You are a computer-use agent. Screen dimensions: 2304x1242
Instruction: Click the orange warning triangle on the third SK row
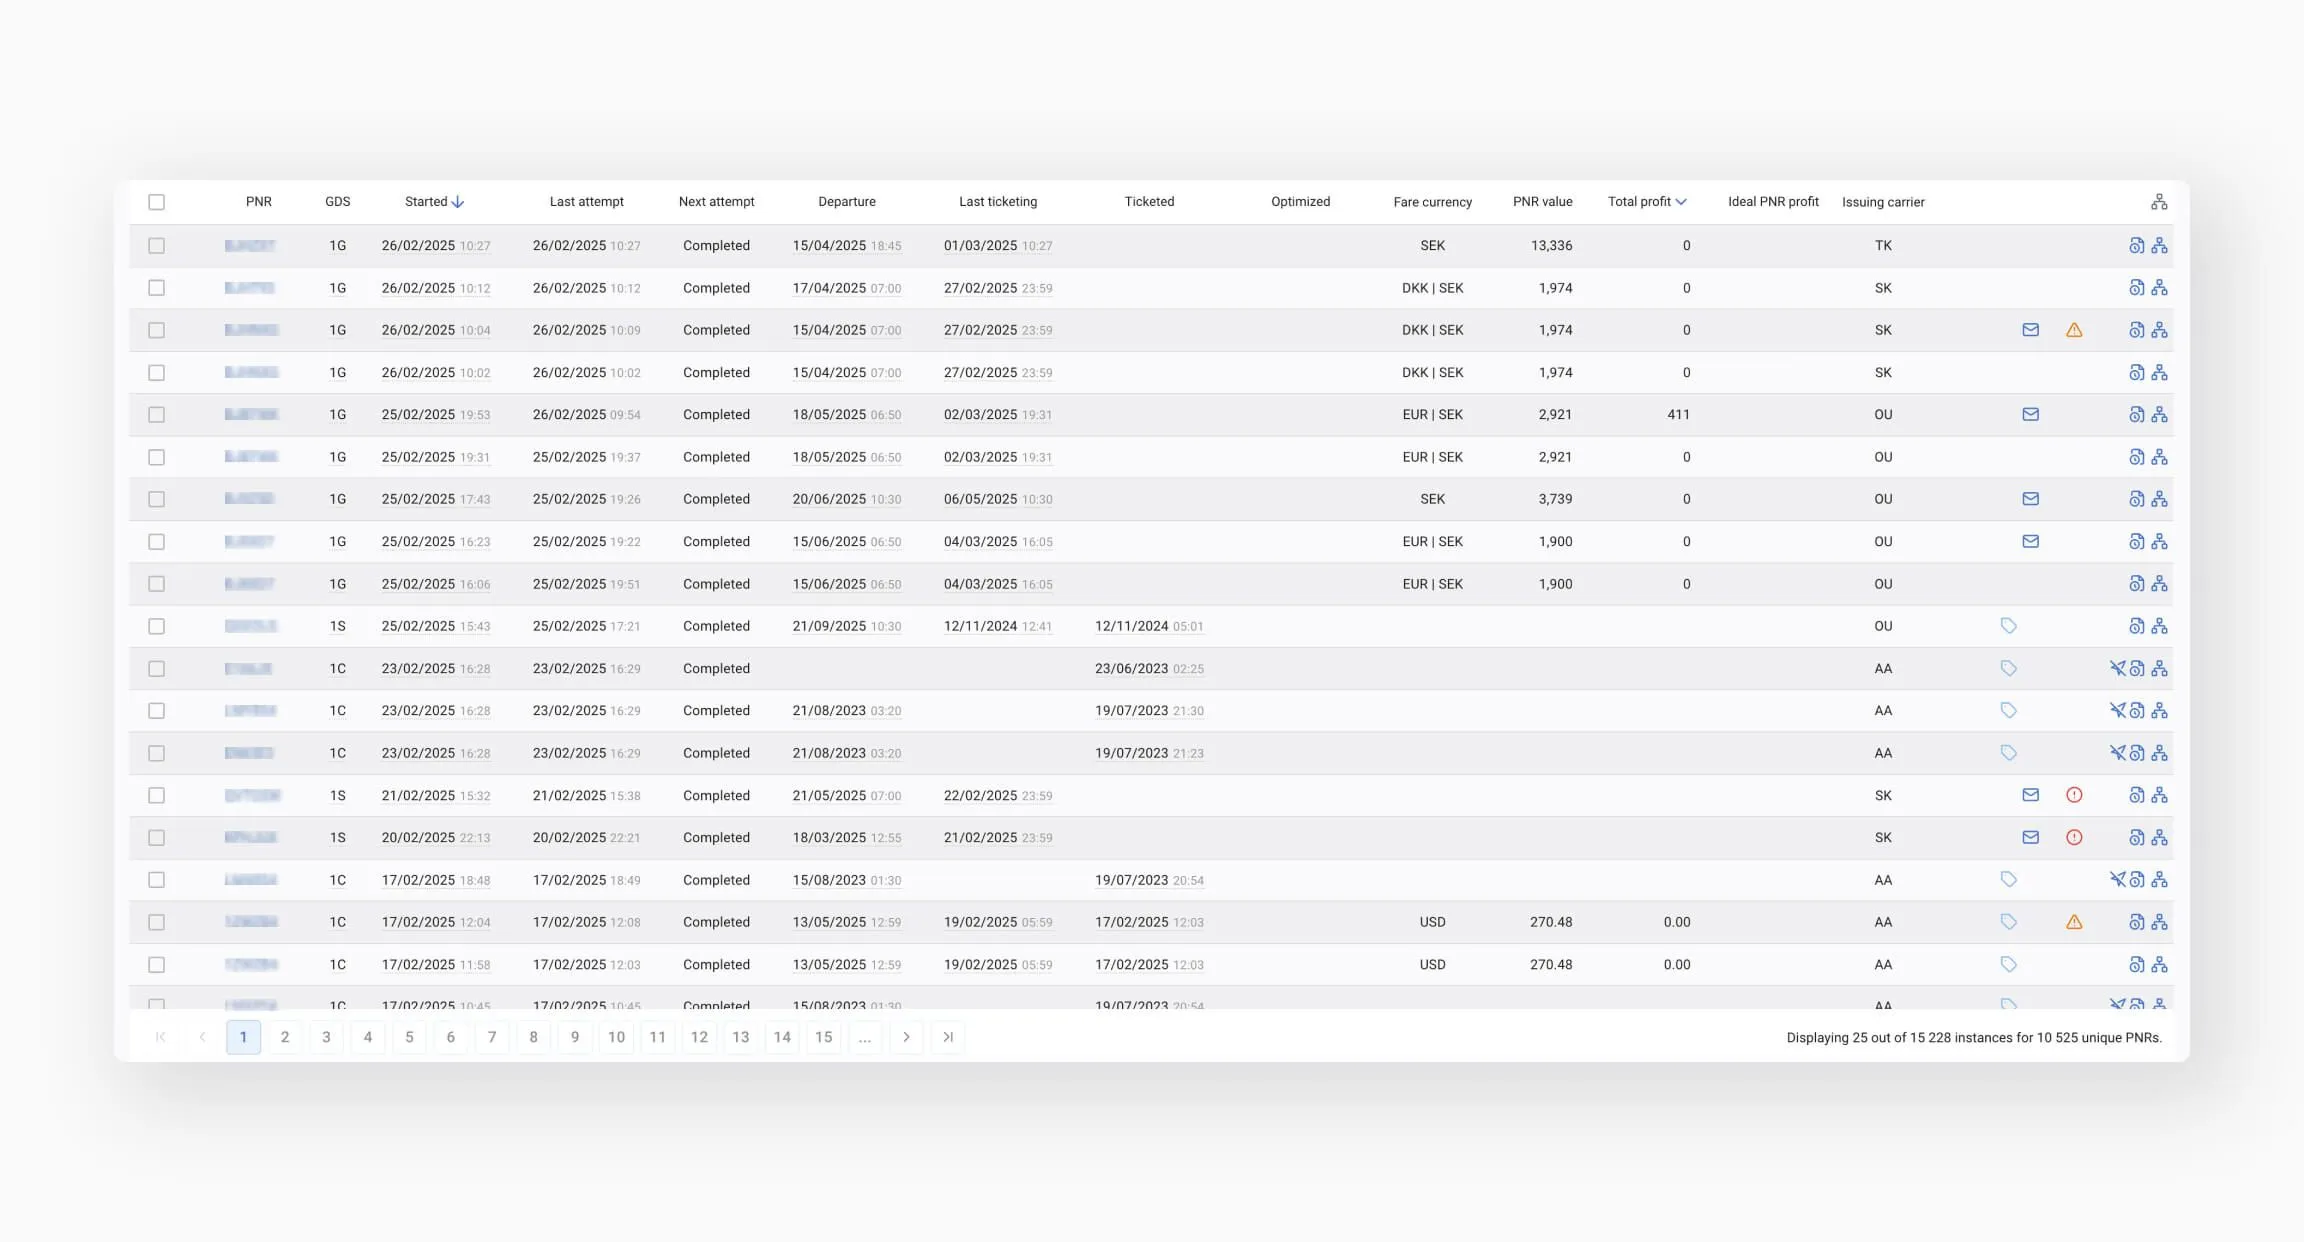point(2074,330)
